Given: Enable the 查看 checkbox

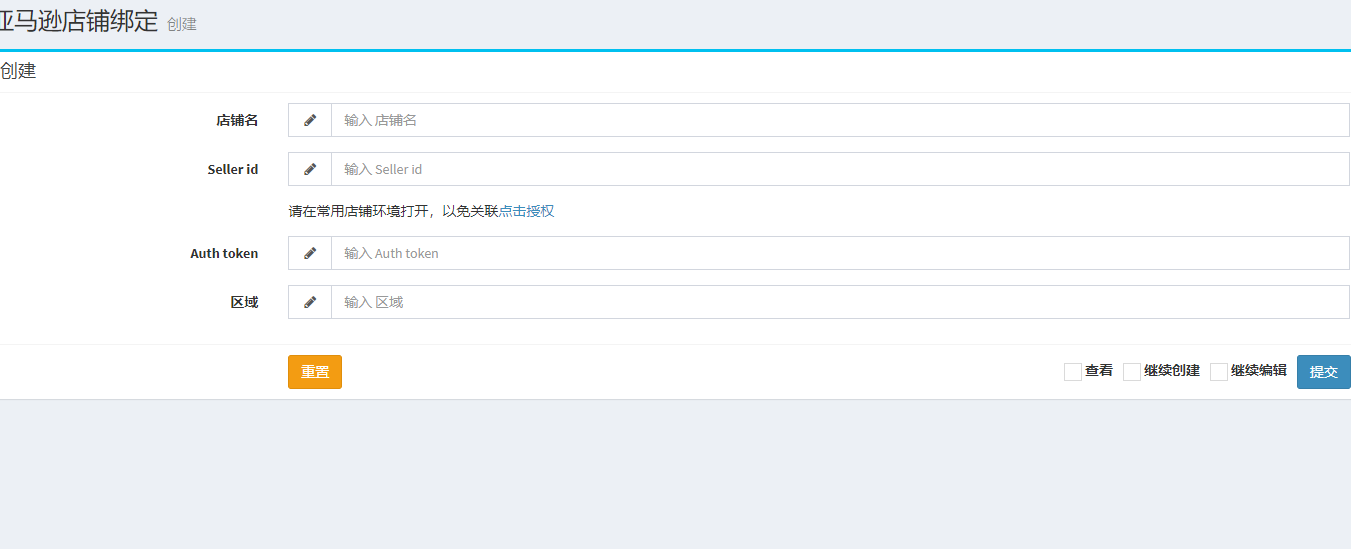Looking at the screenshot, I should coord(1073,372).
